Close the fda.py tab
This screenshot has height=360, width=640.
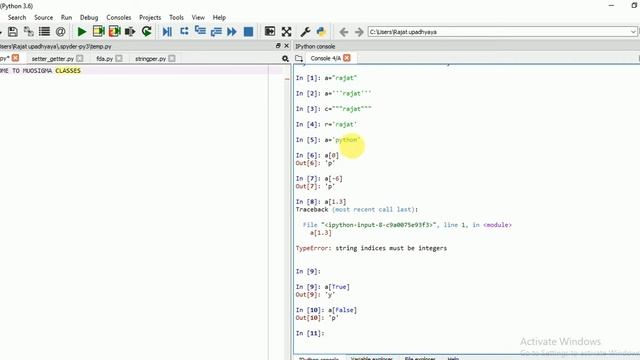(119, 58)
